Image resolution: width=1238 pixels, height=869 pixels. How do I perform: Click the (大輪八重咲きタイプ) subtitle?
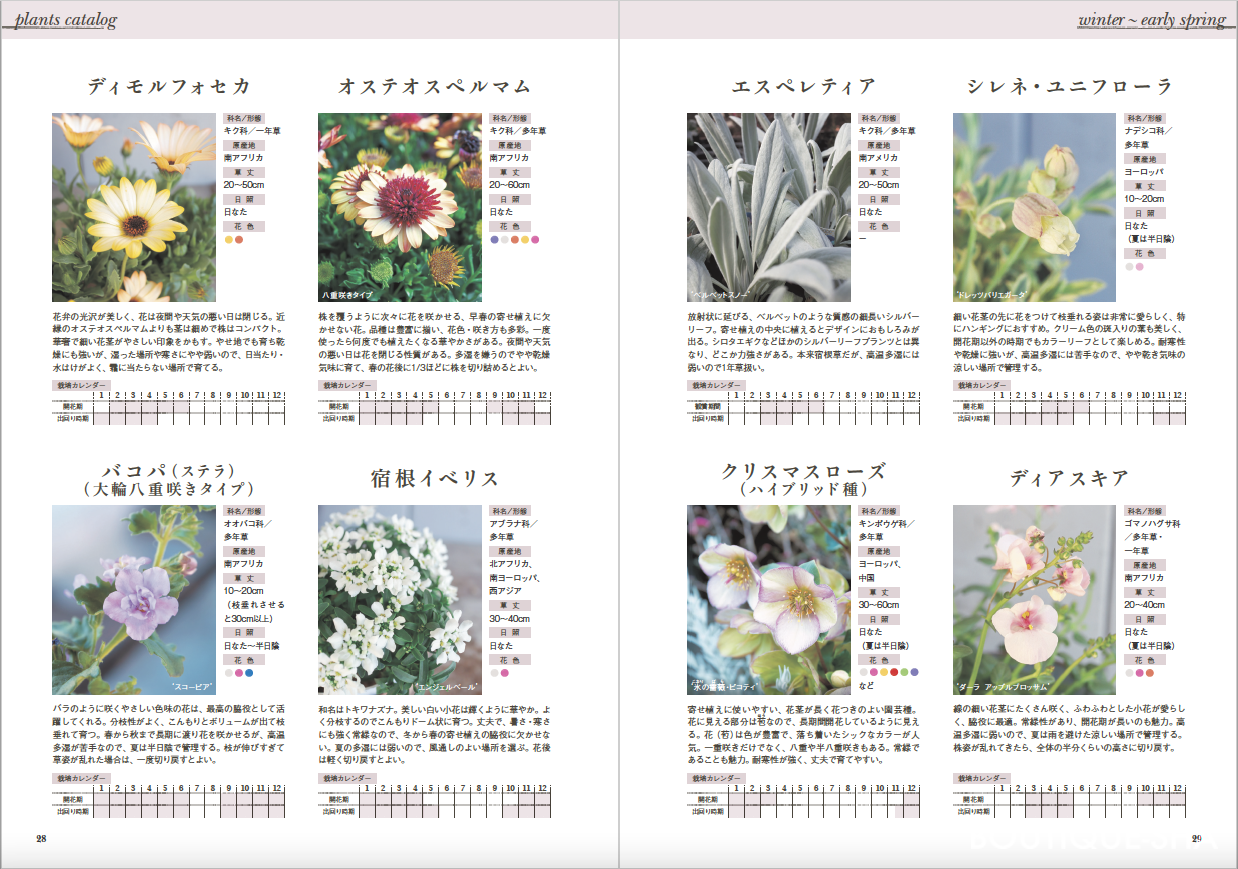[x=168, y=489]
